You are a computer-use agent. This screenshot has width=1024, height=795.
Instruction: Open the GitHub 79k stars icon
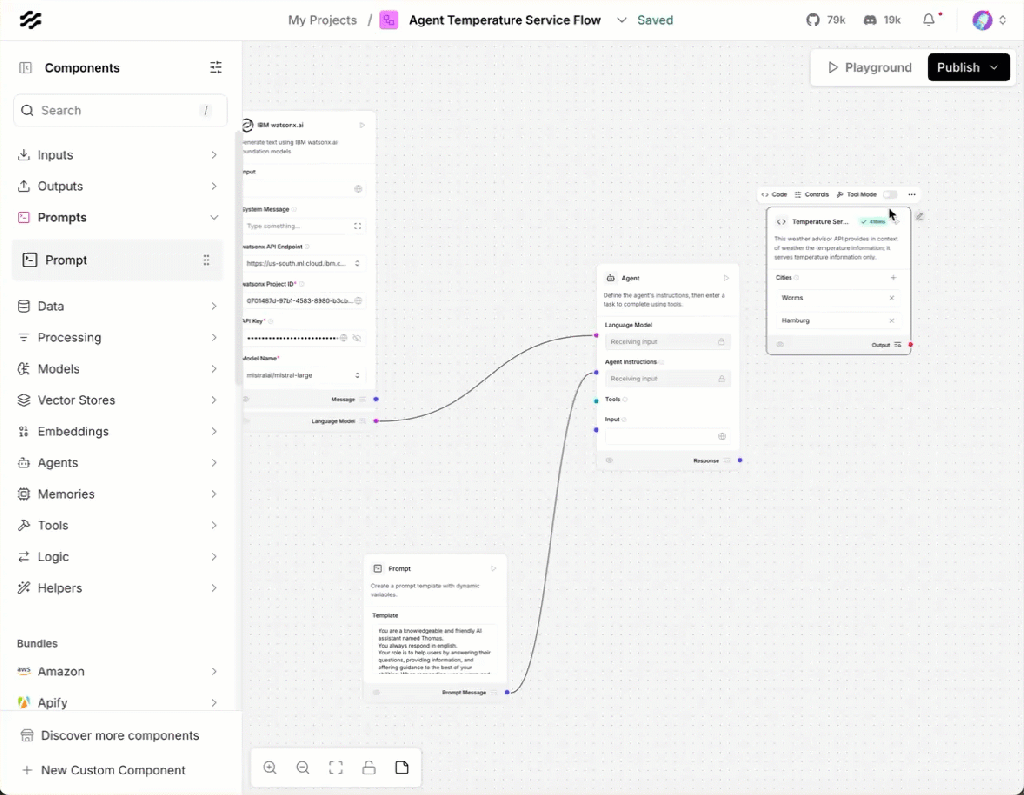pyautogui.click(x=826, y=20)
